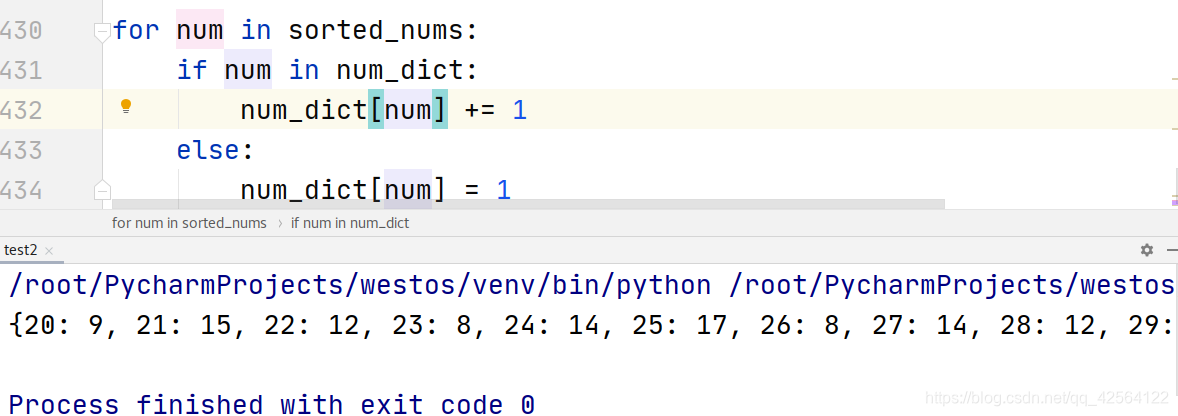Click line number 433 in gutter
This screenshot has height=416, width=1178.
pyautogui.click(x=21, y=151)
